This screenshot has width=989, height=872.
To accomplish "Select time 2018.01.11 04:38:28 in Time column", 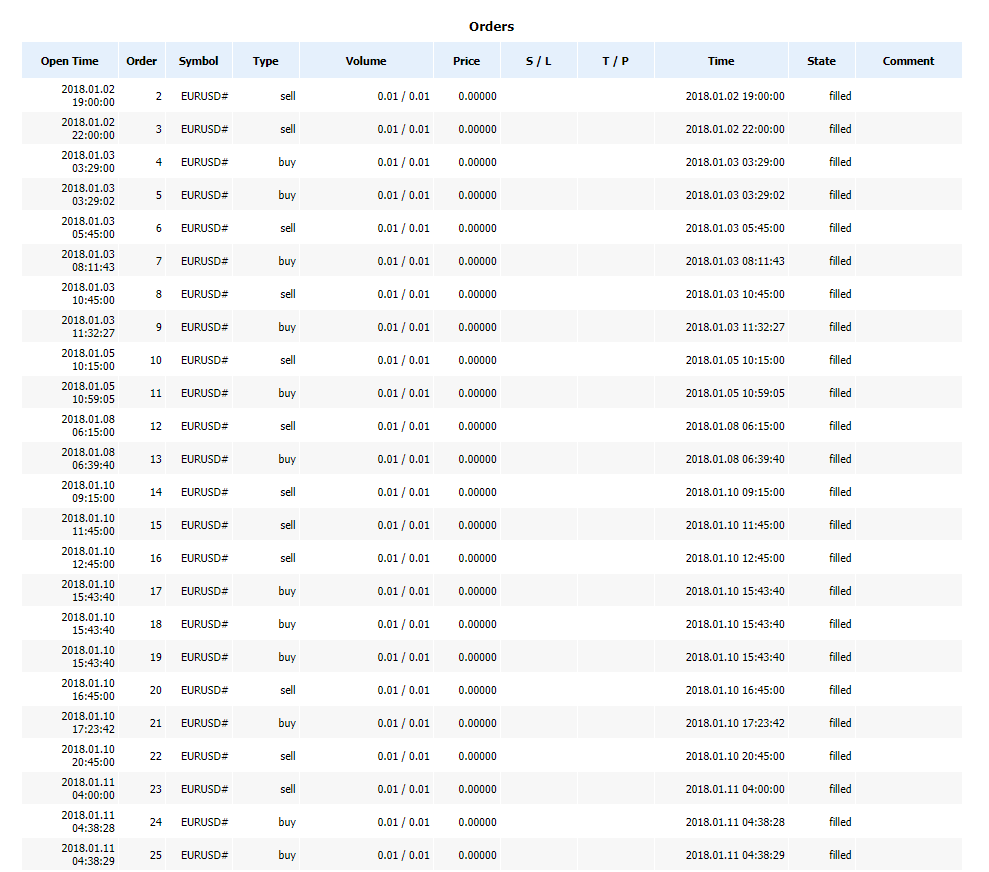I will click(x=735, y=822).
